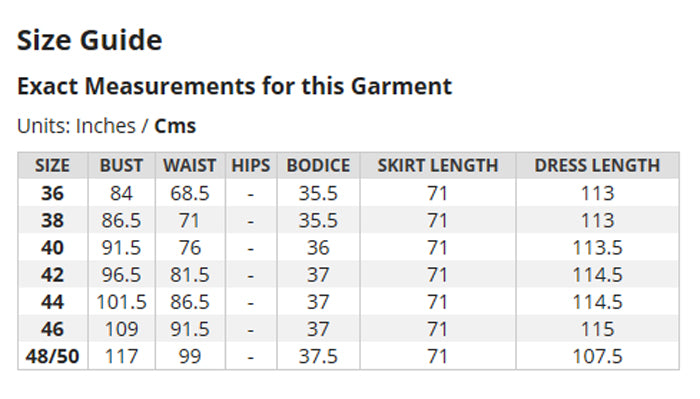Screen dimensions: 700x399
Task: Select the size 48/50 row label
Action: (x=53, y=356)
